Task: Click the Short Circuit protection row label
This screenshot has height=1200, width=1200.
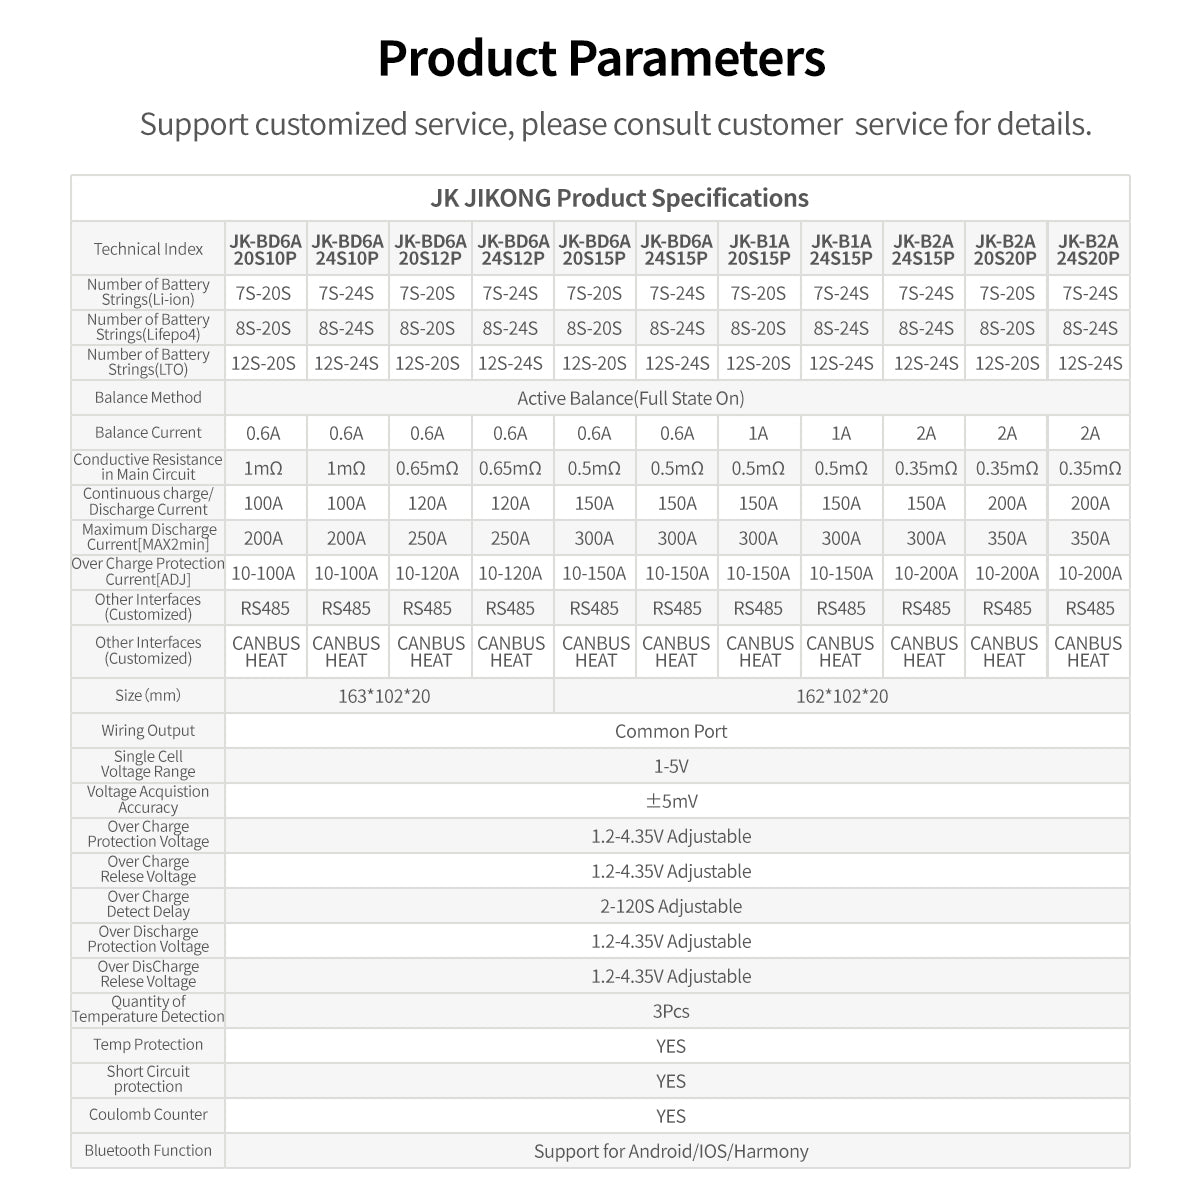Action: (148, 1079)
